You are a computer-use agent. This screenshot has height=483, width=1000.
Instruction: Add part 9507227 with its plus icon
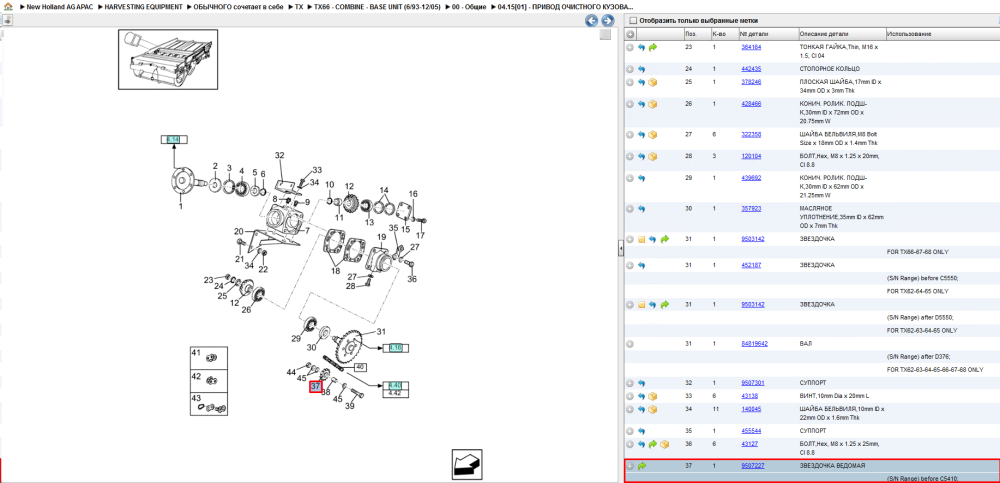pyautogui.click(x=629, y=466)
